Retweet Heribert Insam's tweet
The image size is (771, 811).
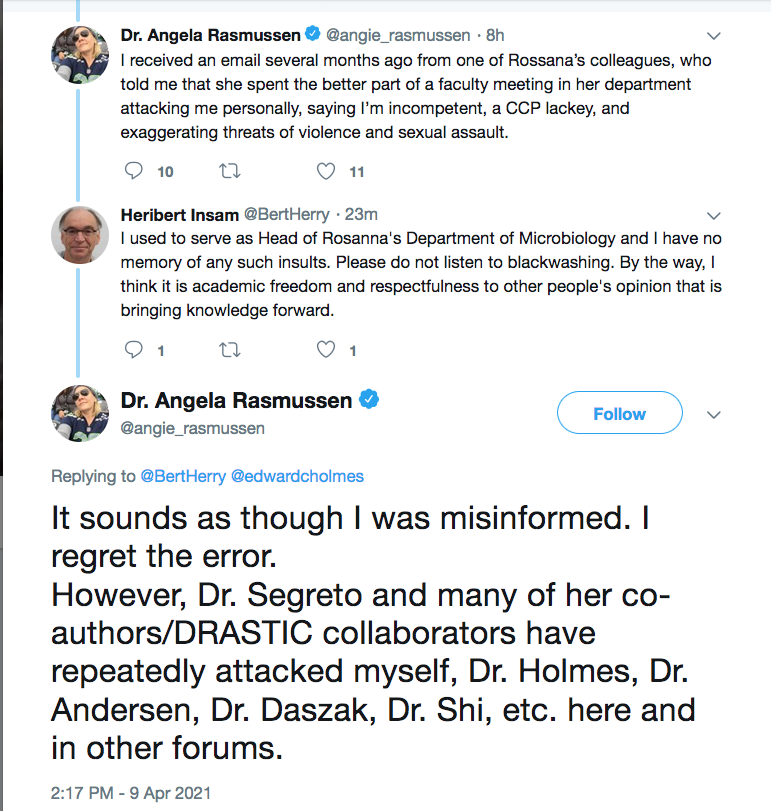229,350
